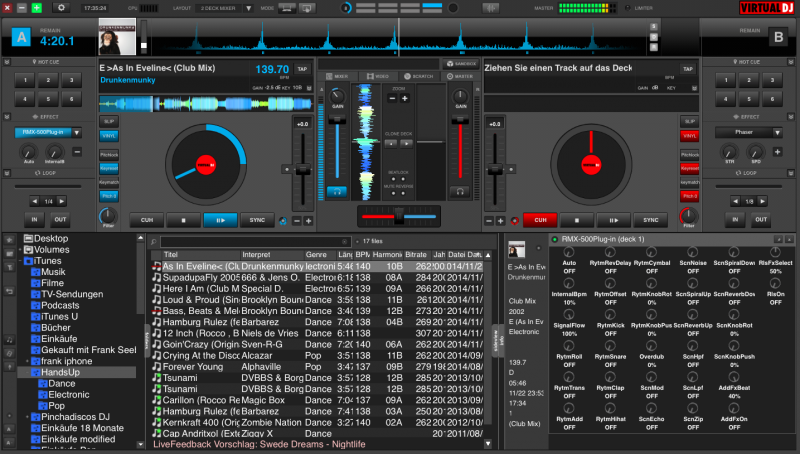
Task: Switch to the VIDEO tab
Action: pos(378,77)
